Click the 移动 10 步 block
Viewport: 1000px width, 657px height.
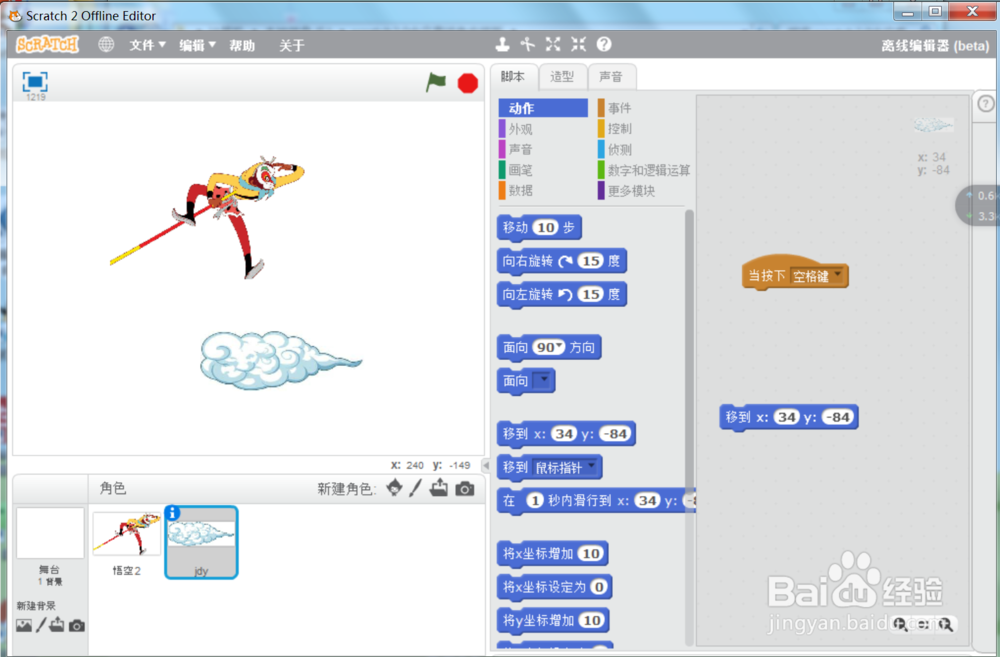[x=539, y=228]
